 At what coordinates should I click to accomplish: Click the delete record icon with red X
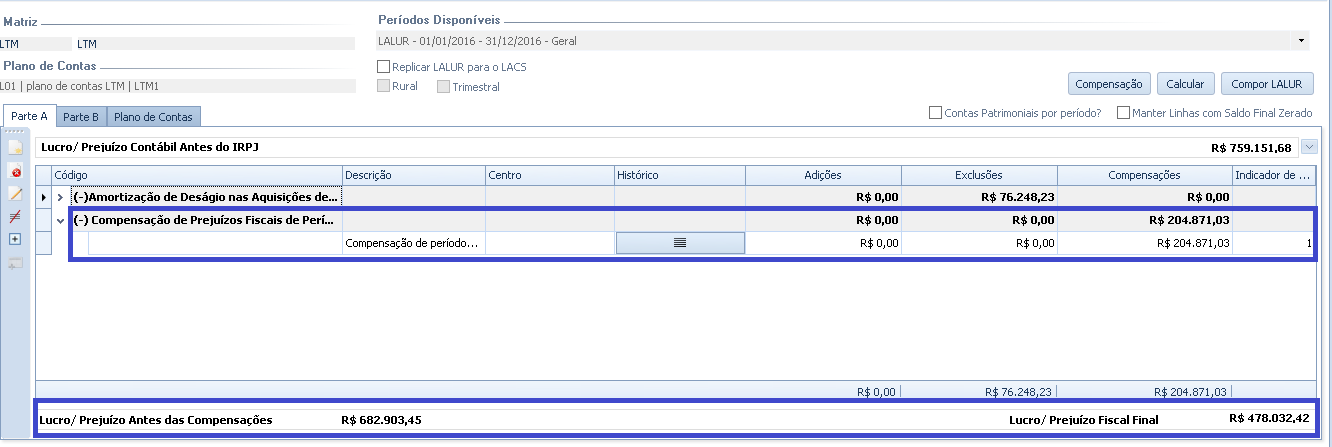pos(15,171)
